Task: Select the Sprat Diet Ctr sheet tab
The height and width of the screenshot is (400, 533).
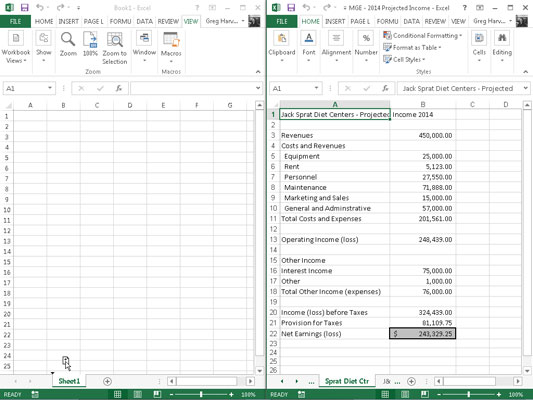Action: [x=347, y=381]
